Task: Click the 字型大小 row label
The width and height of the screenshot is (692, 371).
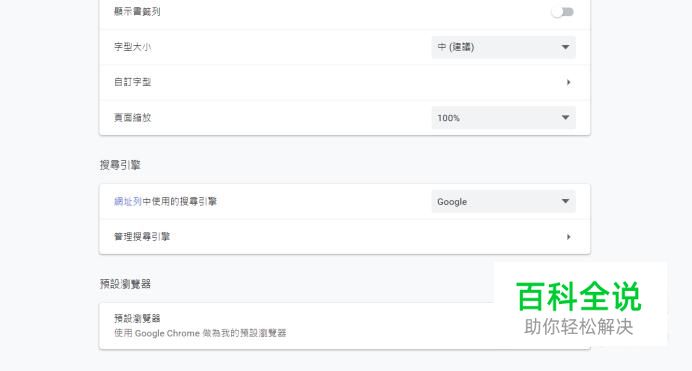Action: (132, 47)
